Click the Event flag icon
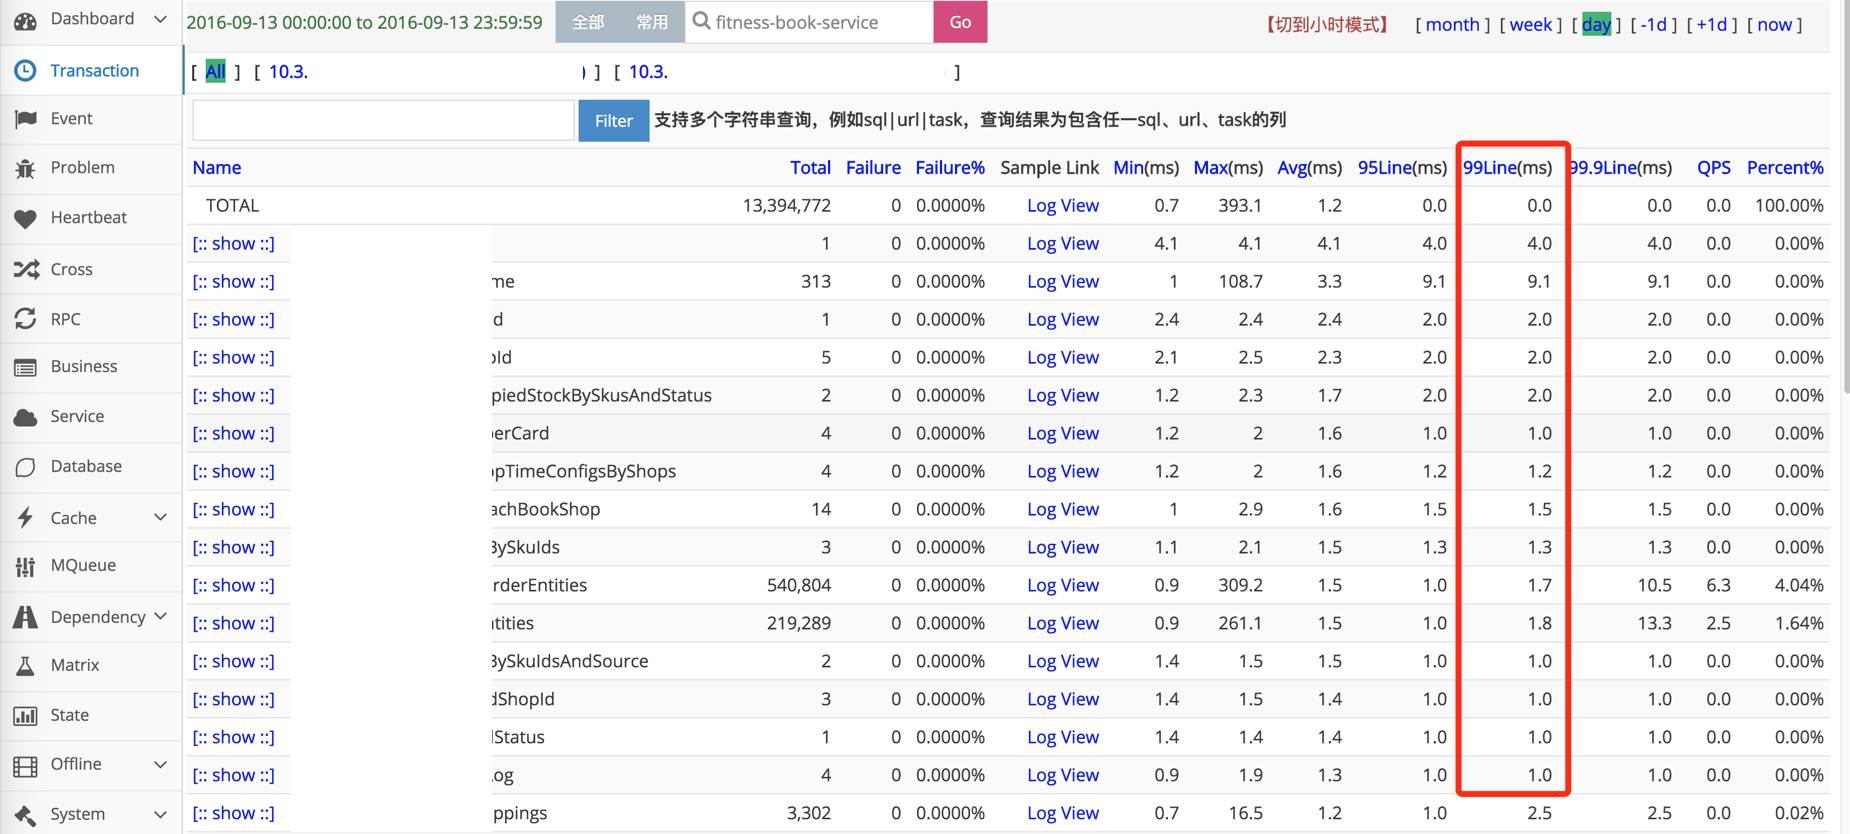 click(x=26, y=119)
